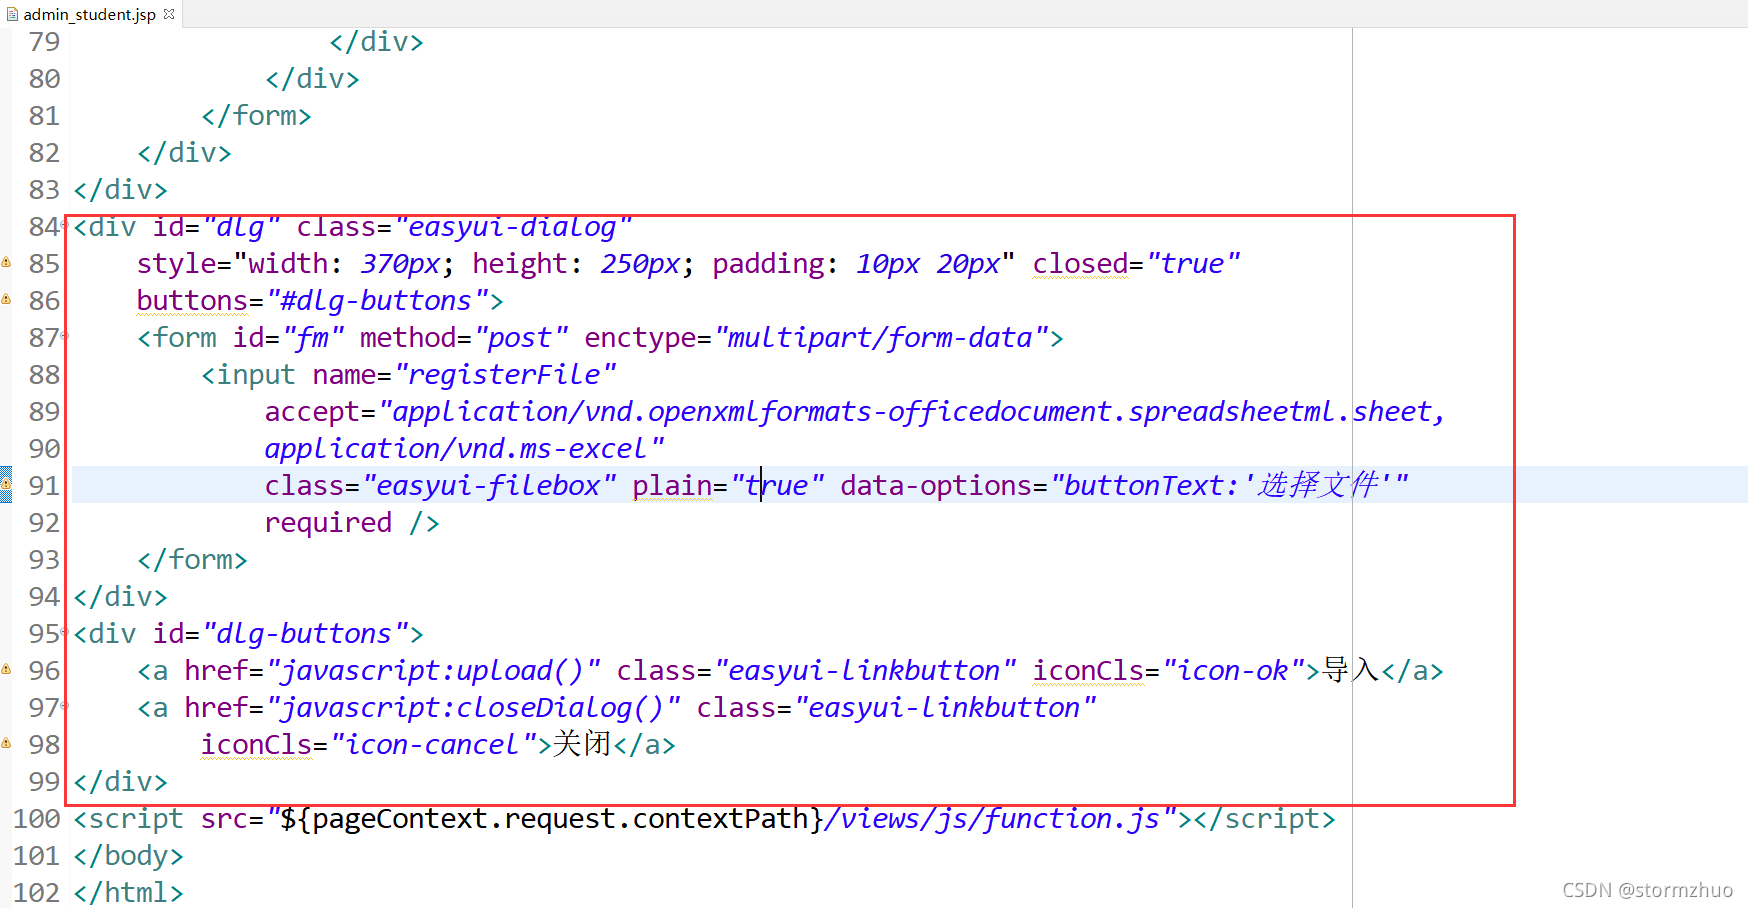Click the warning marker beside line 98

(x=6, y=743)
